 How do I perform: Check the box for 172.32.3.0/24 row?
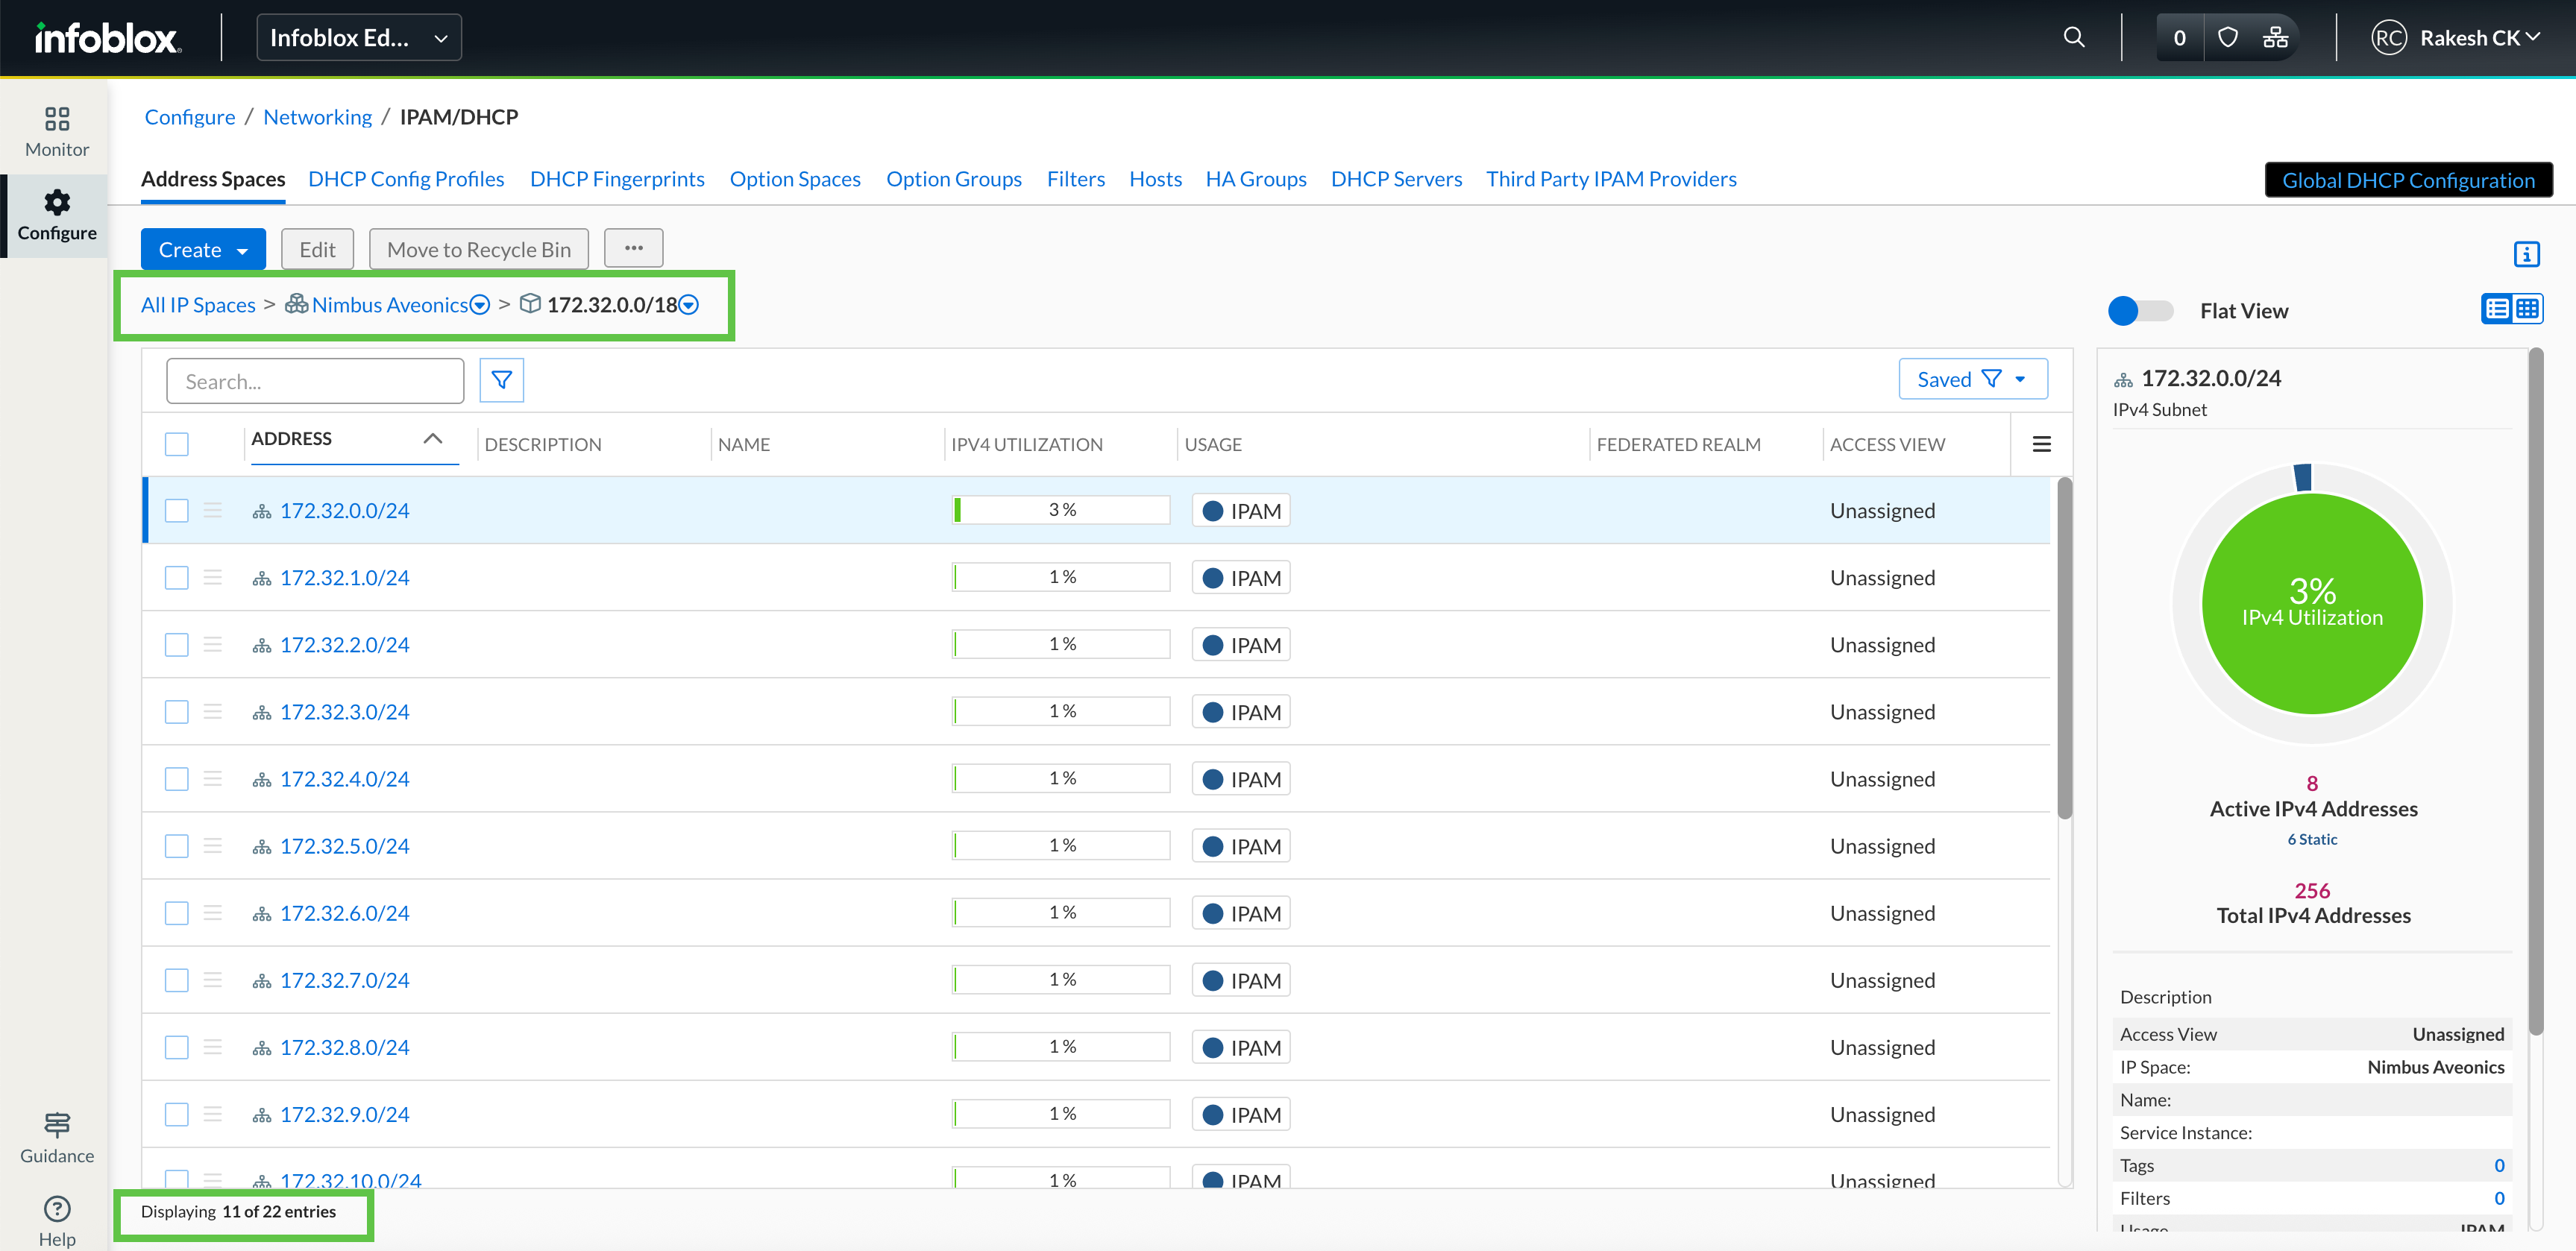(177, 712)
